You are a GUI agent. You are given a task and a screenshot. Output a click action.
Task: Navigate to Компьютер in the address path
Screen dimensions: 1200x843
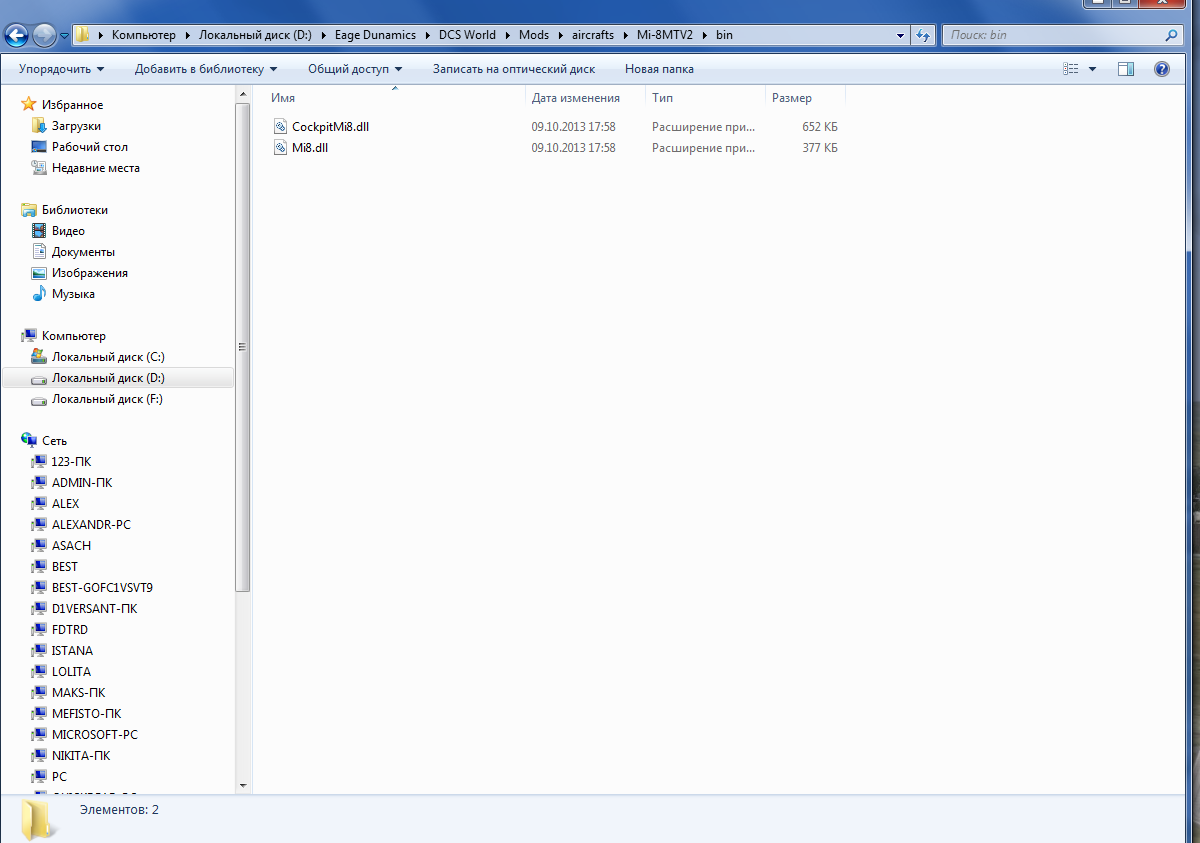coord(143,35)
